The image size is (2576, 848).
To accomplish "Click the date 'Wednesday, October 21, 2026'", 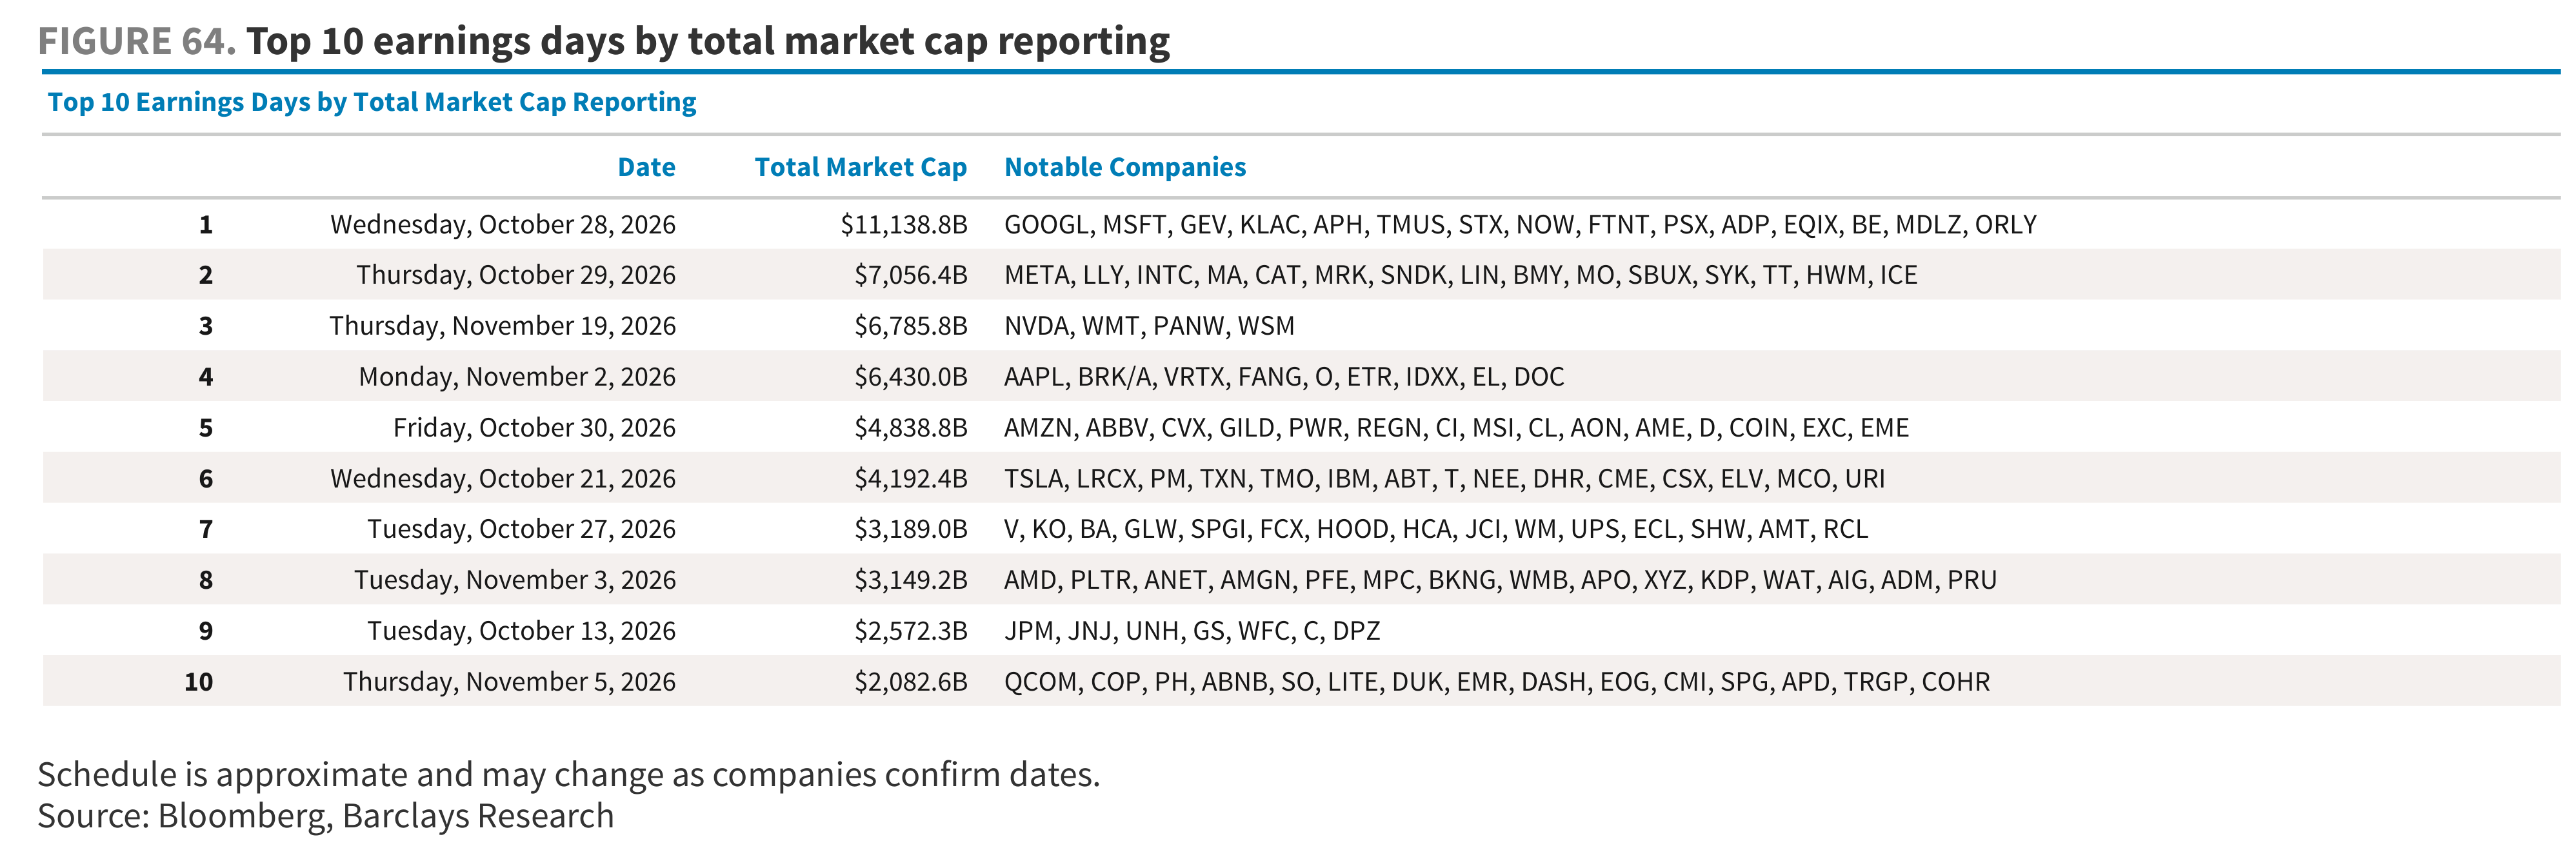I will click(503, 479).
